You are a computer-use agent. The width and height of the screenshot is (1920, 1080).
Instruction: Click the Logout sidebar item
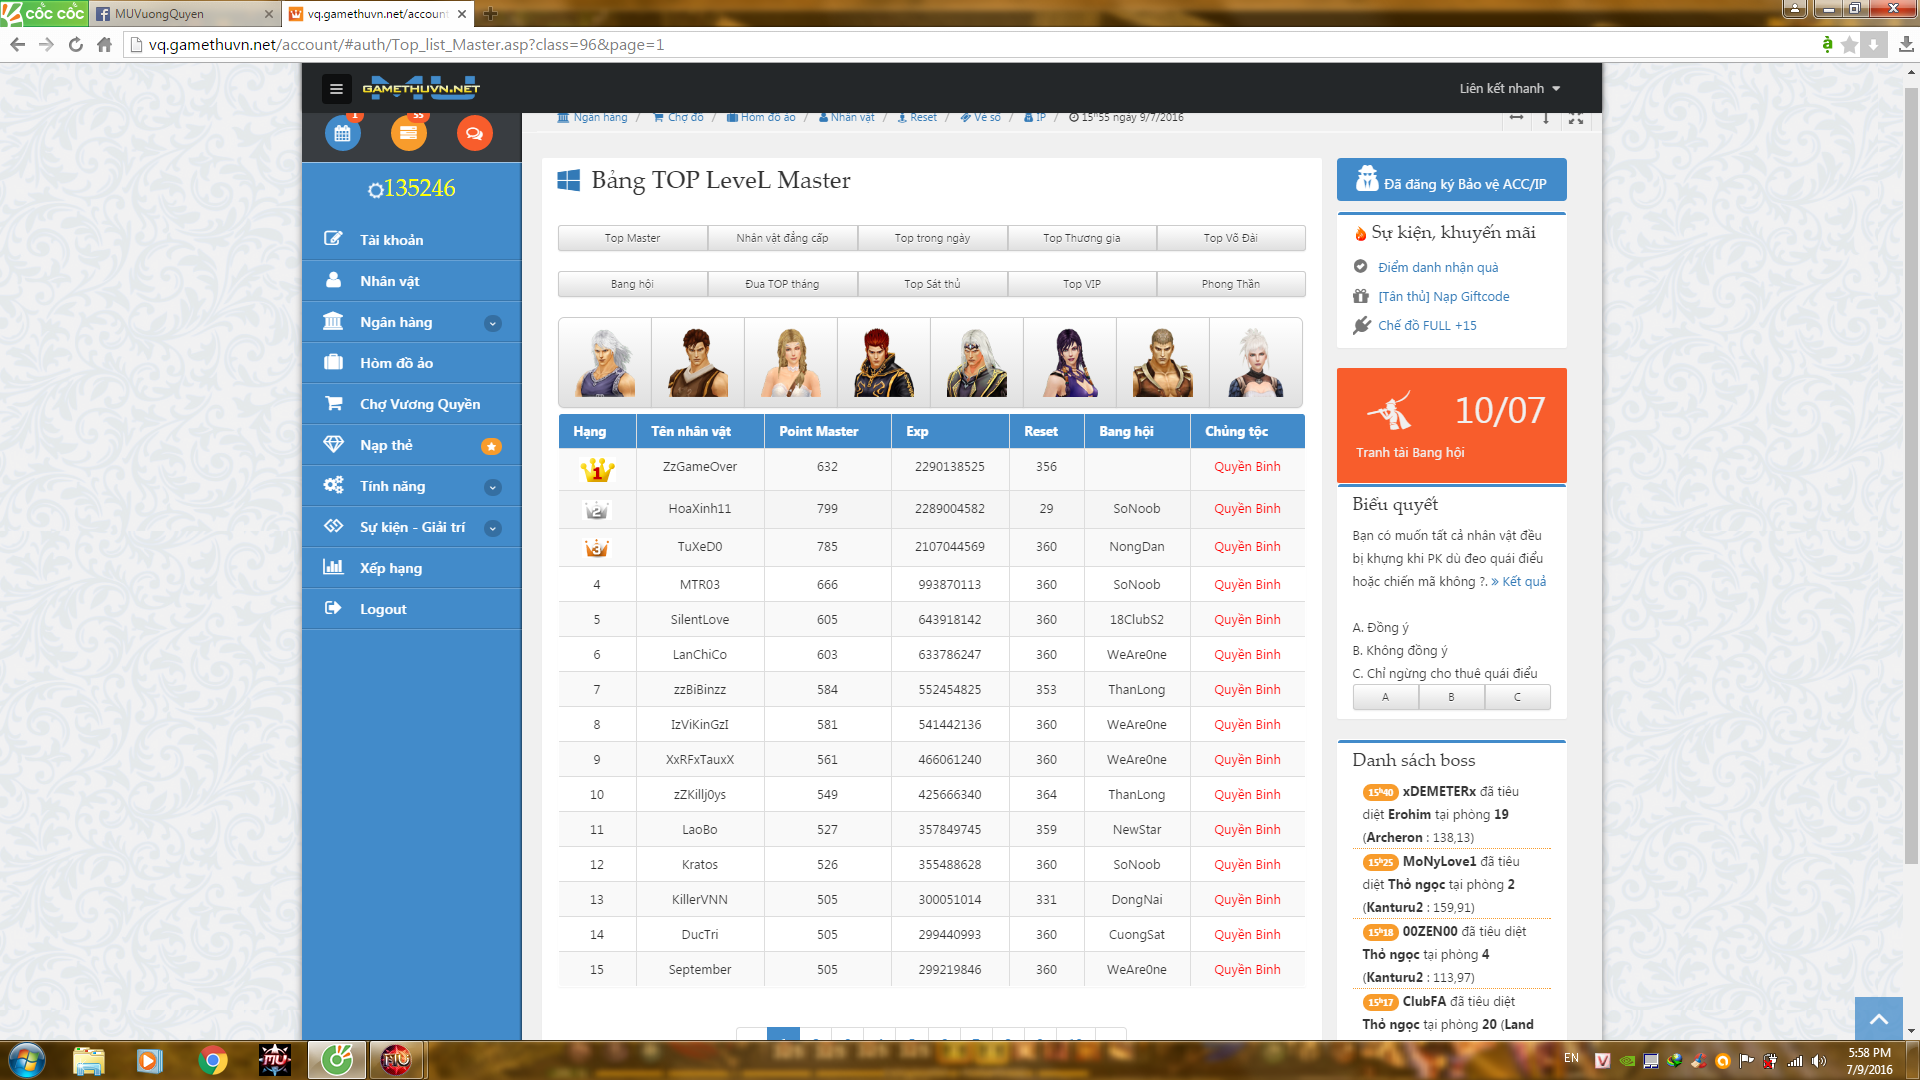[383, 609]
